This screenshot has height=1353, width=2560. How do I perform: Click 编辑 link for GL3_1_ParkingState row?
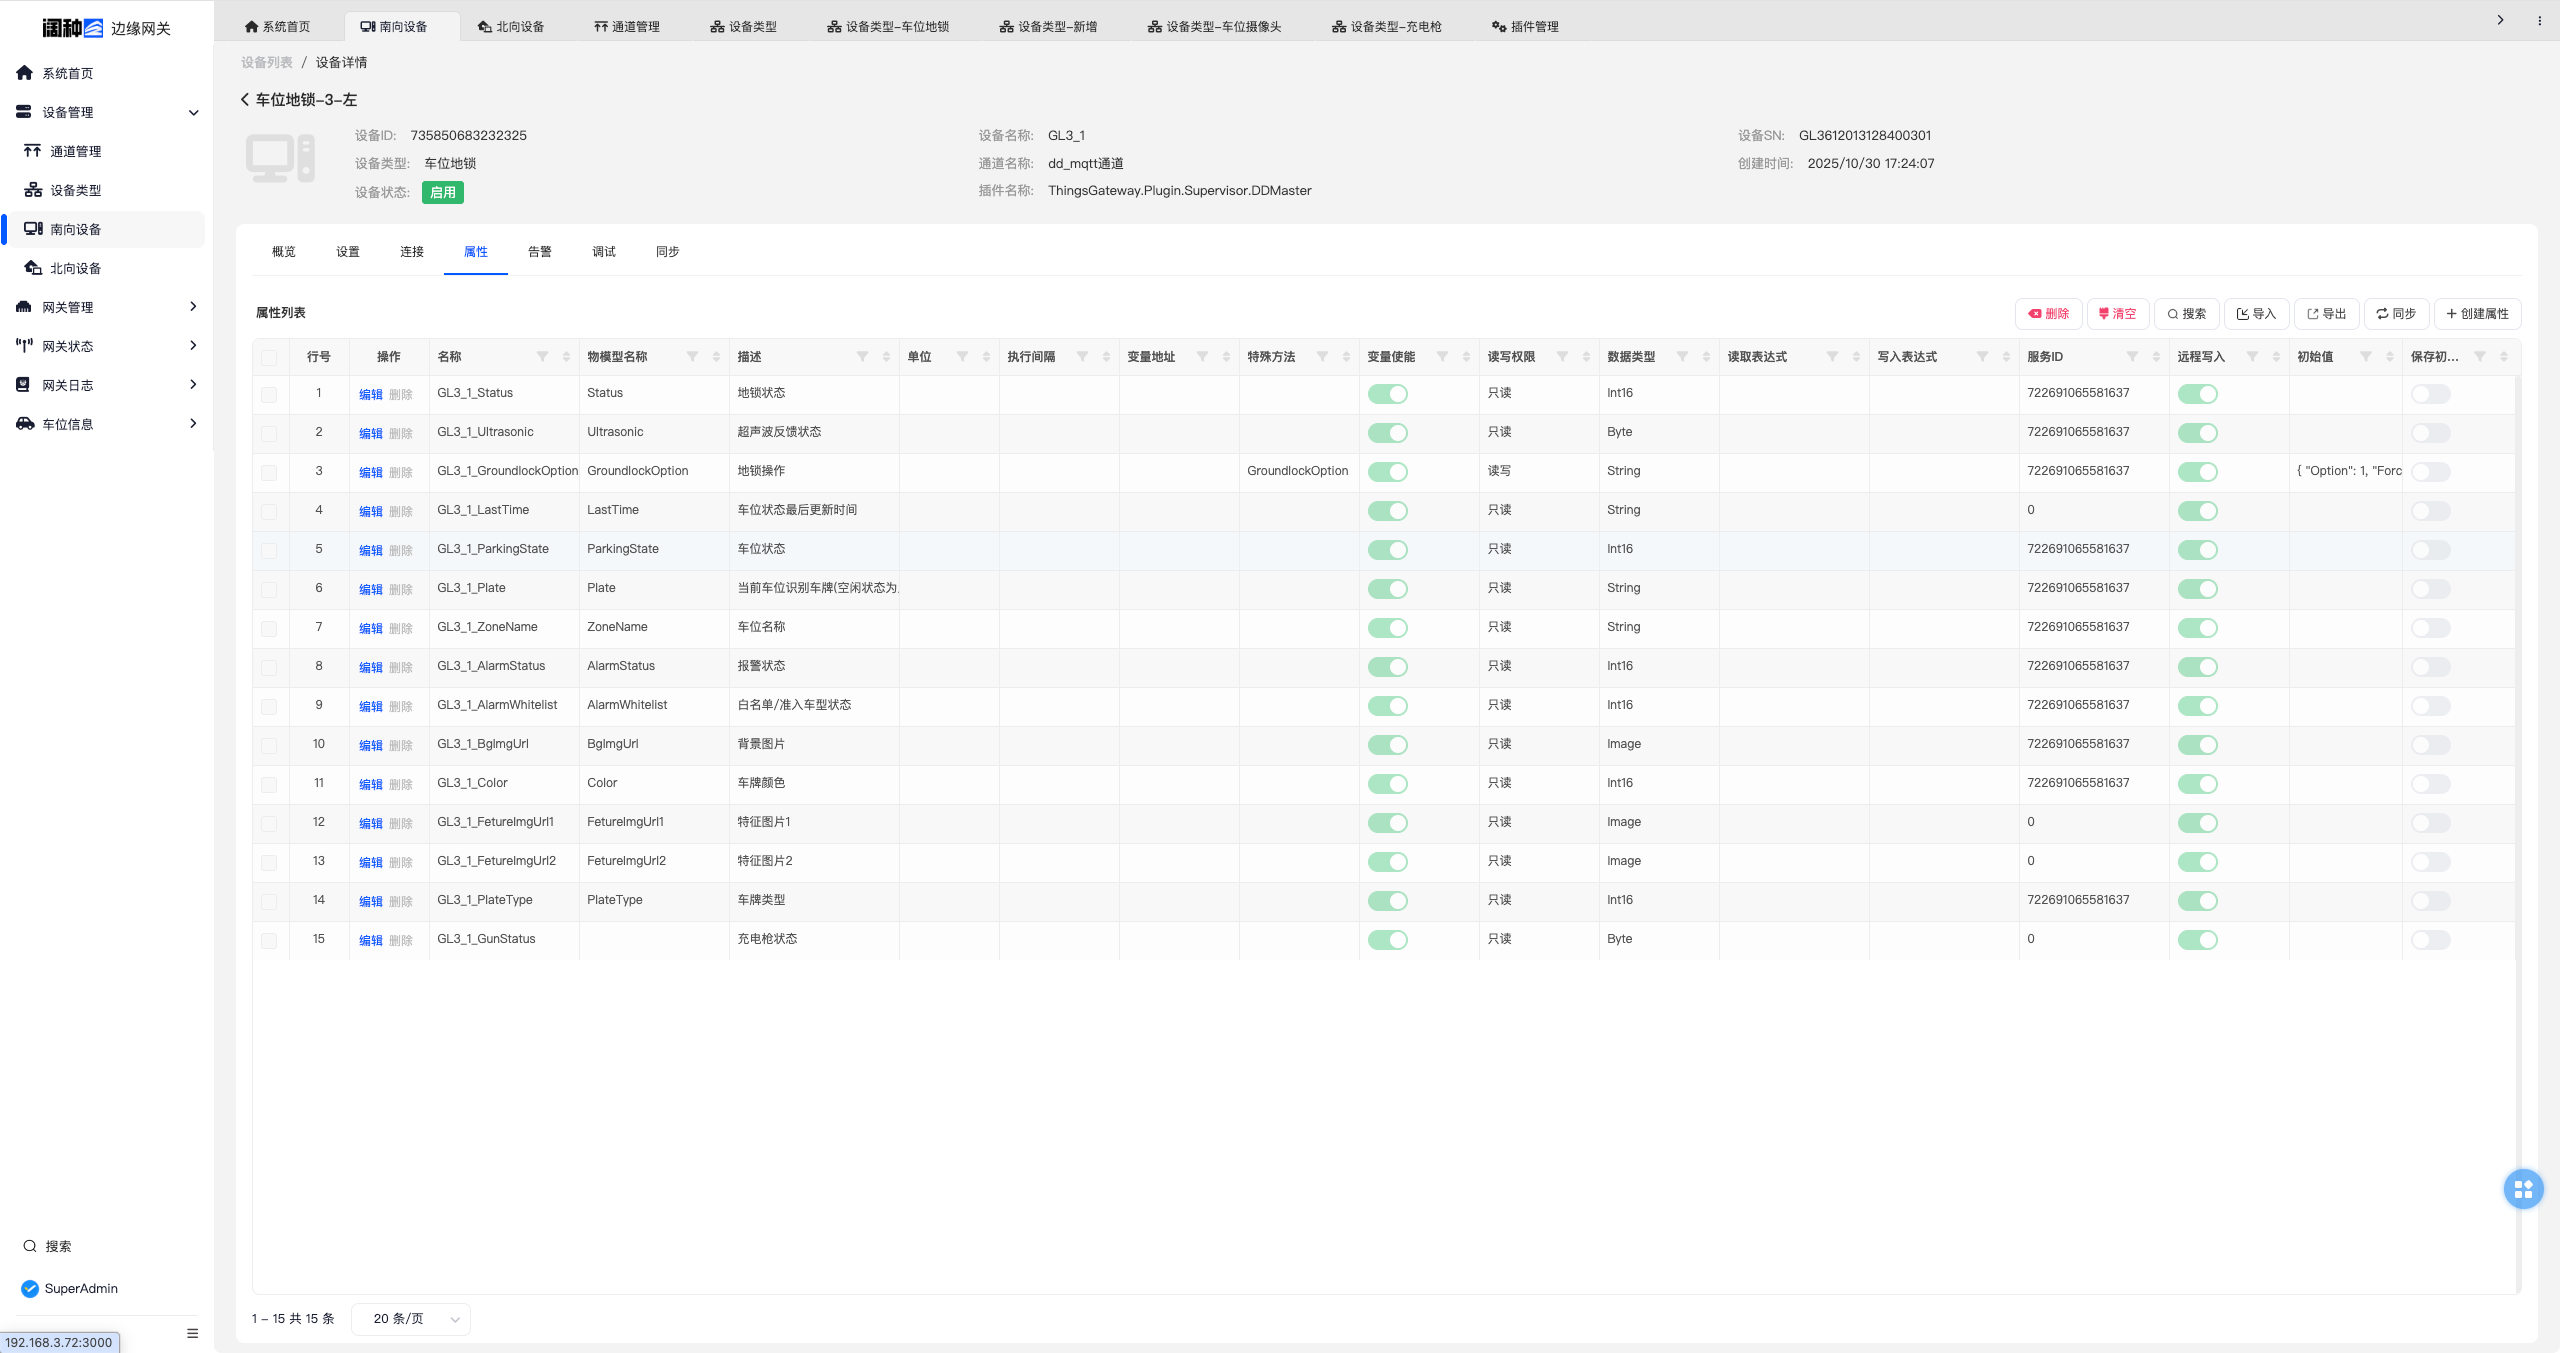coord(370,551)
